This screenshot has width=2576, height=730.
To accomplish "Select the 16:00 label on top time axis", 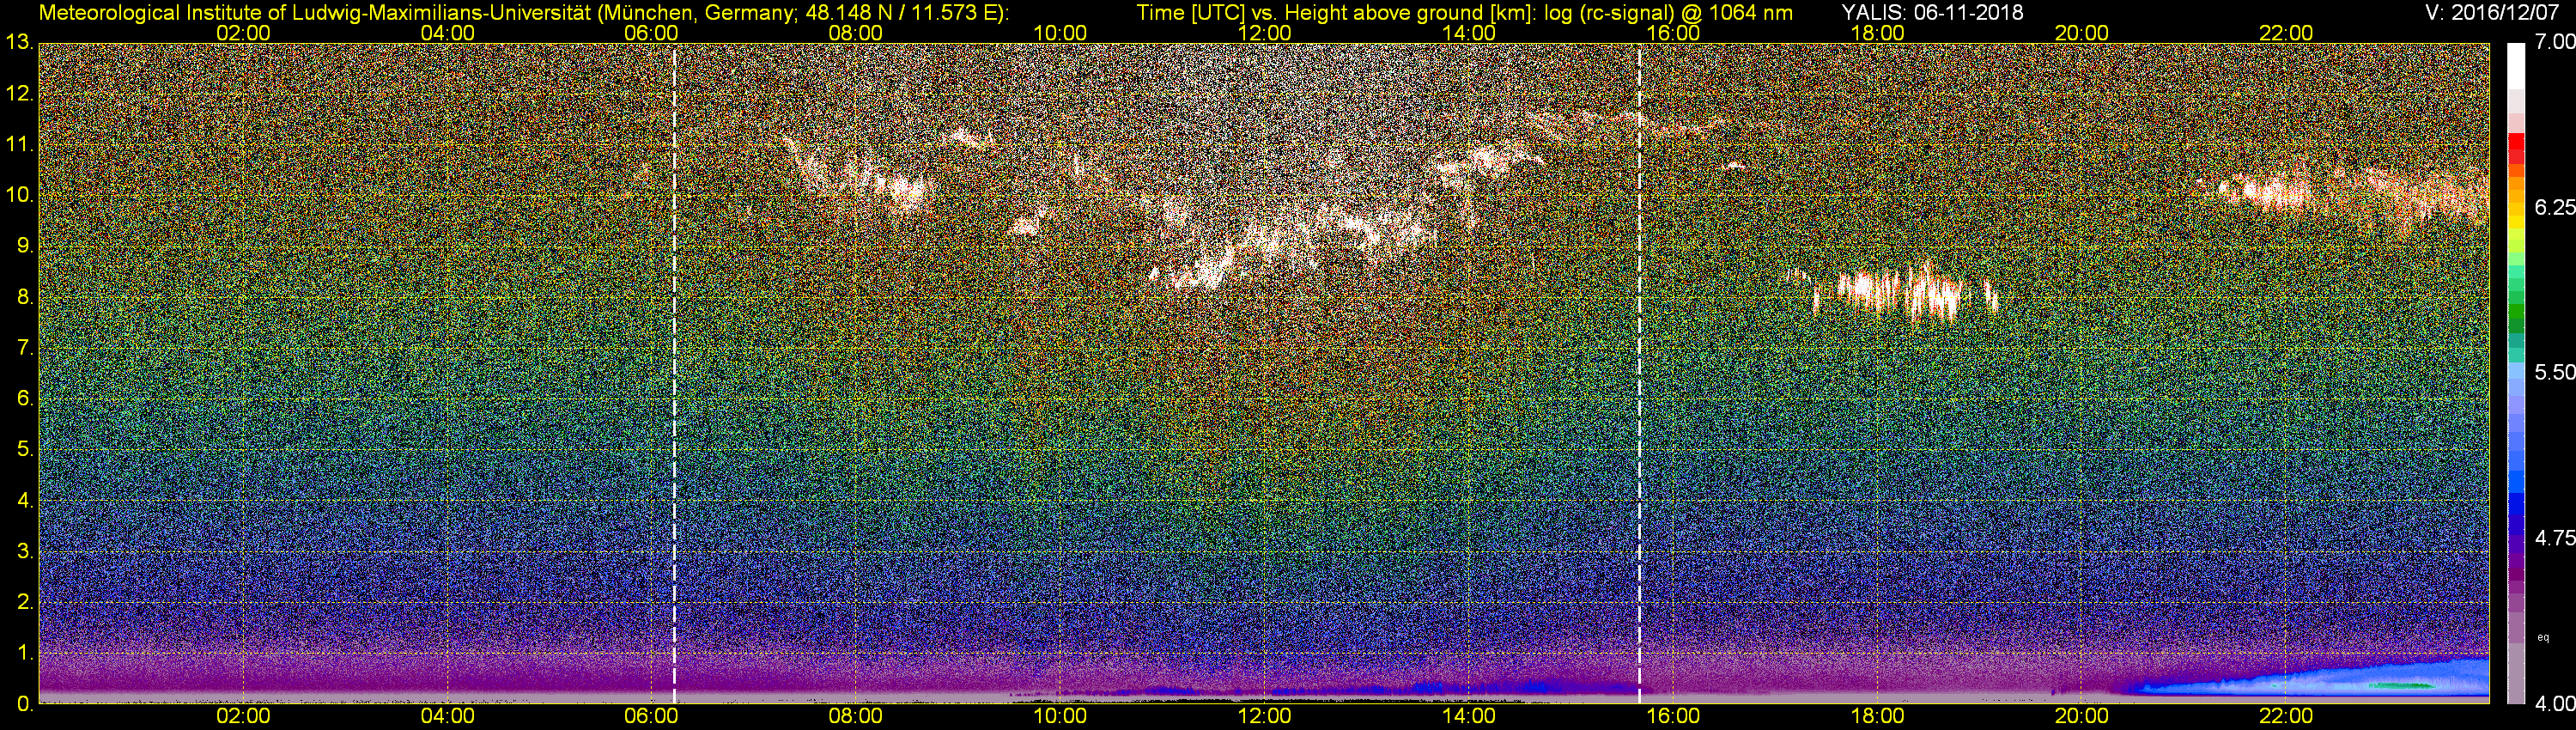I will 1673,33.
